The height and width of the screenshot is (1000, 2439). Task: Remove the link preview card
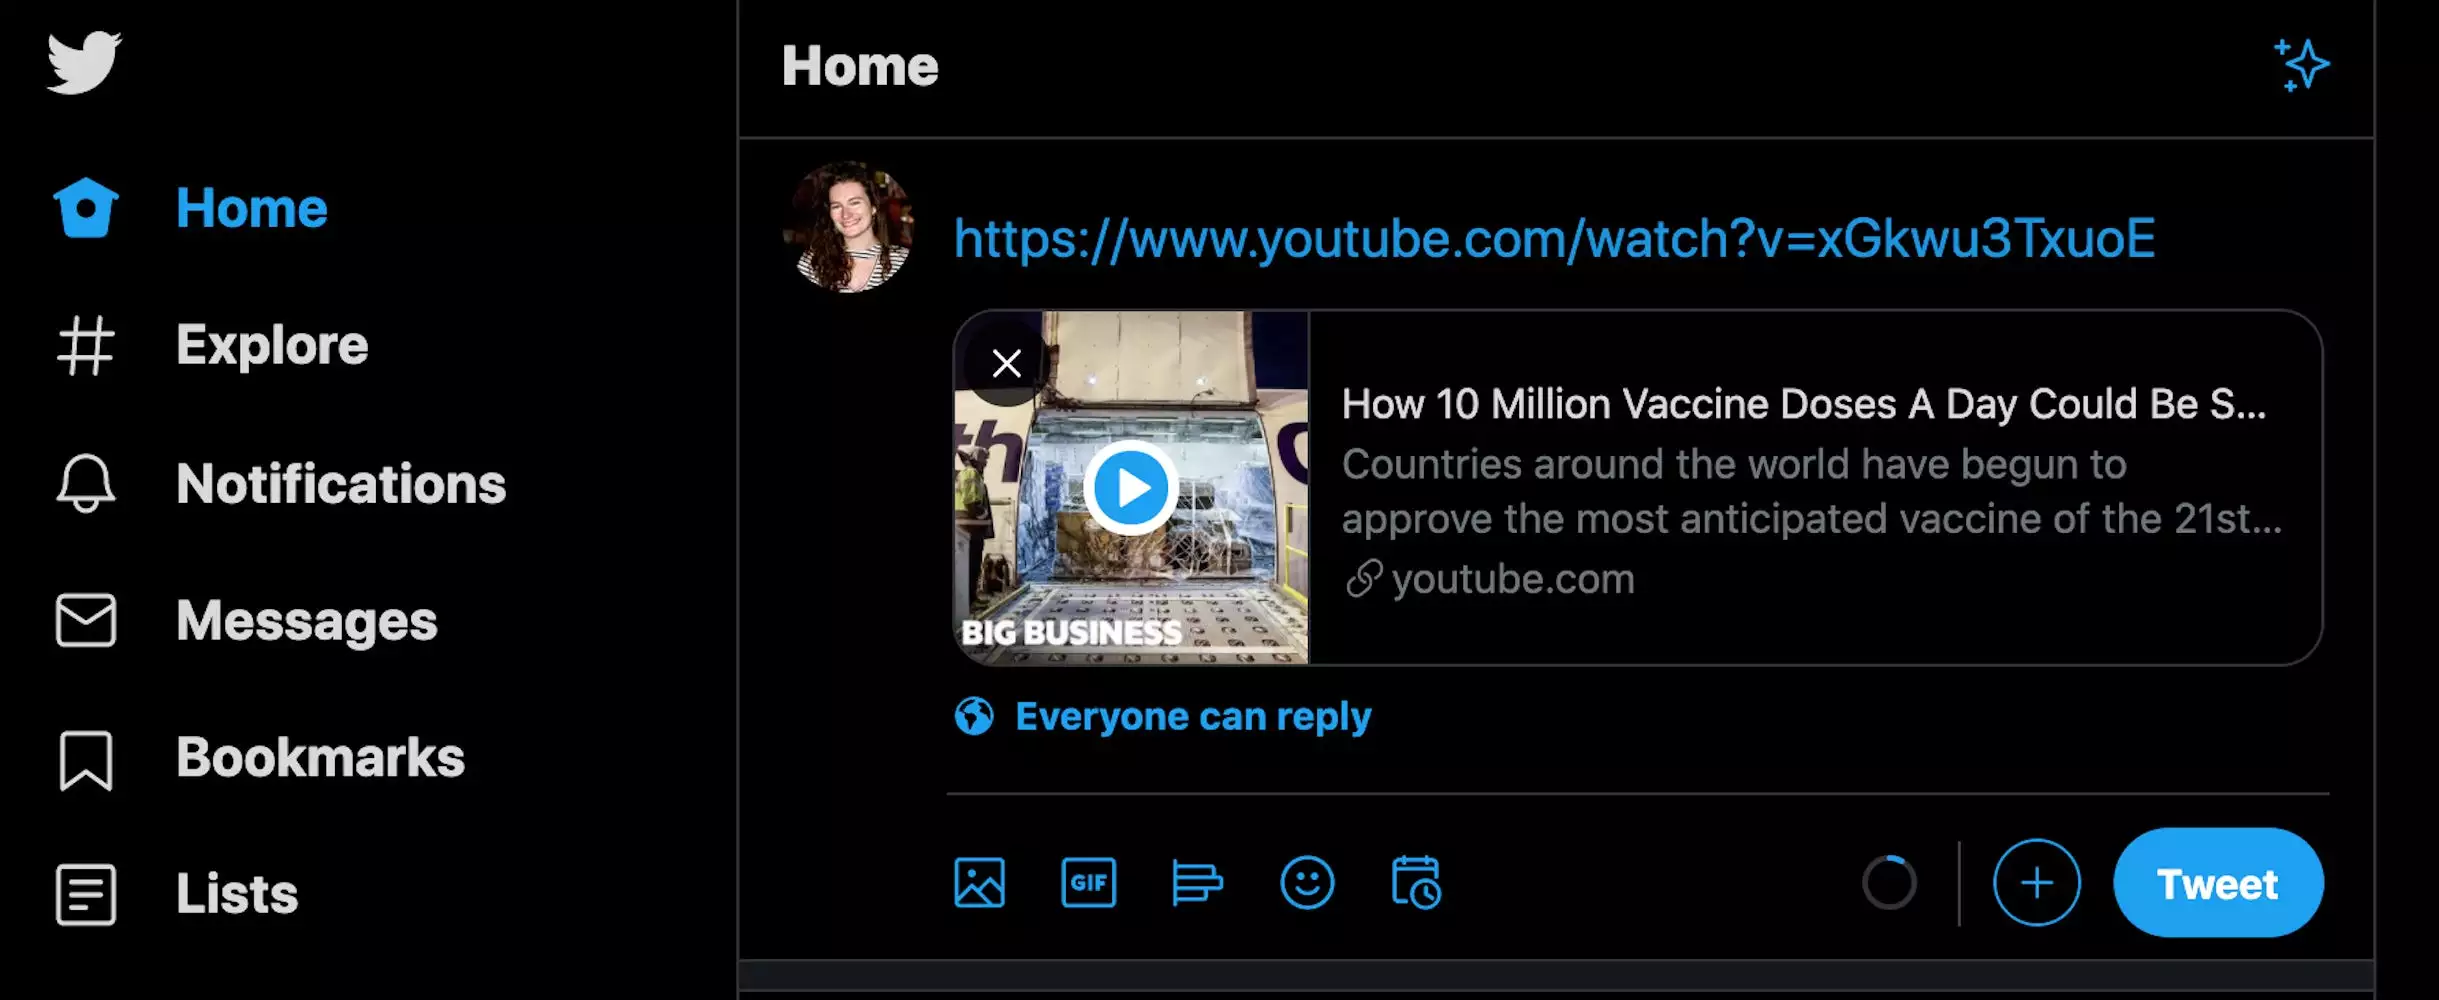(x=1006, y=362)
